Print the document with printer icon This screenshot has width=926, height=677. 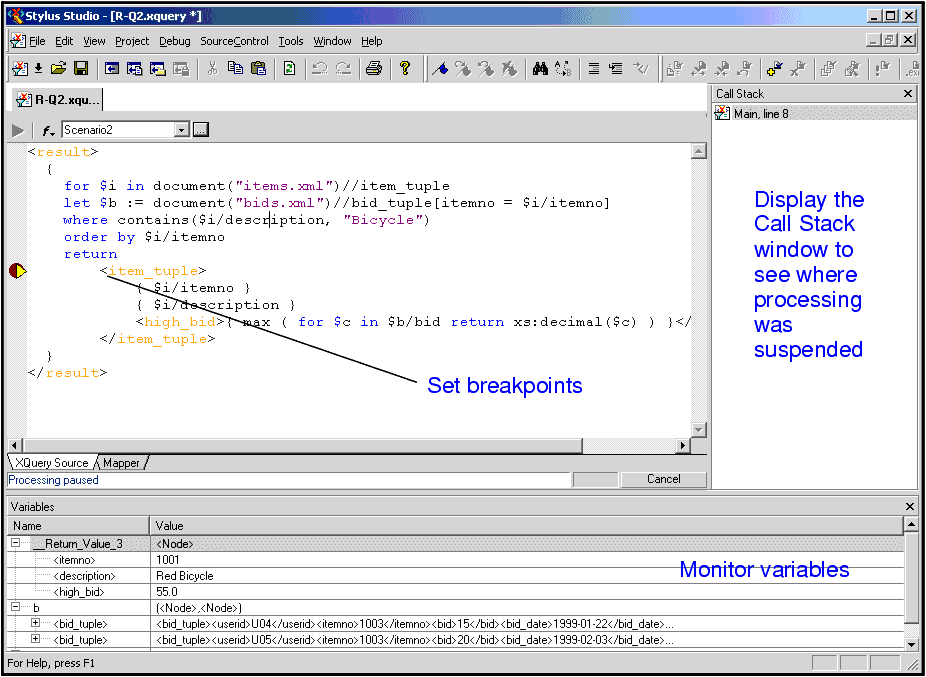pyautogui.click(x=373, y=68)
